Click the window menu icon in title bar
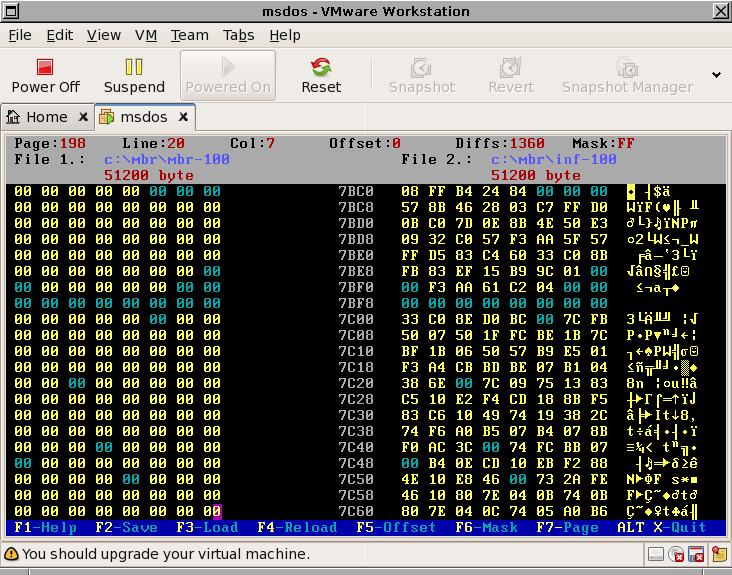The image size is (732, 575). (x=11, y=11)
